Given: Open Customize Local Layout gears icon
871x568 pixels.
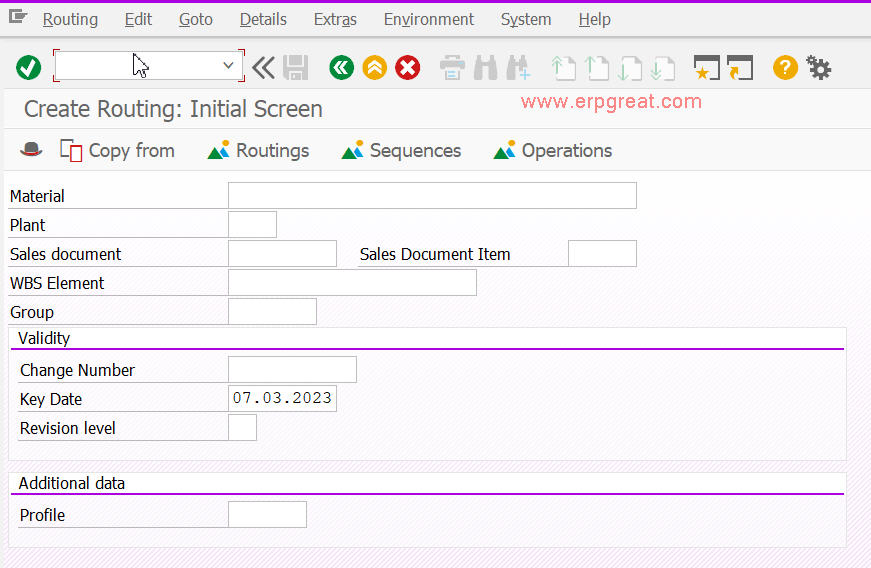Looking at the screenshot, I should [x=819, y=68].
